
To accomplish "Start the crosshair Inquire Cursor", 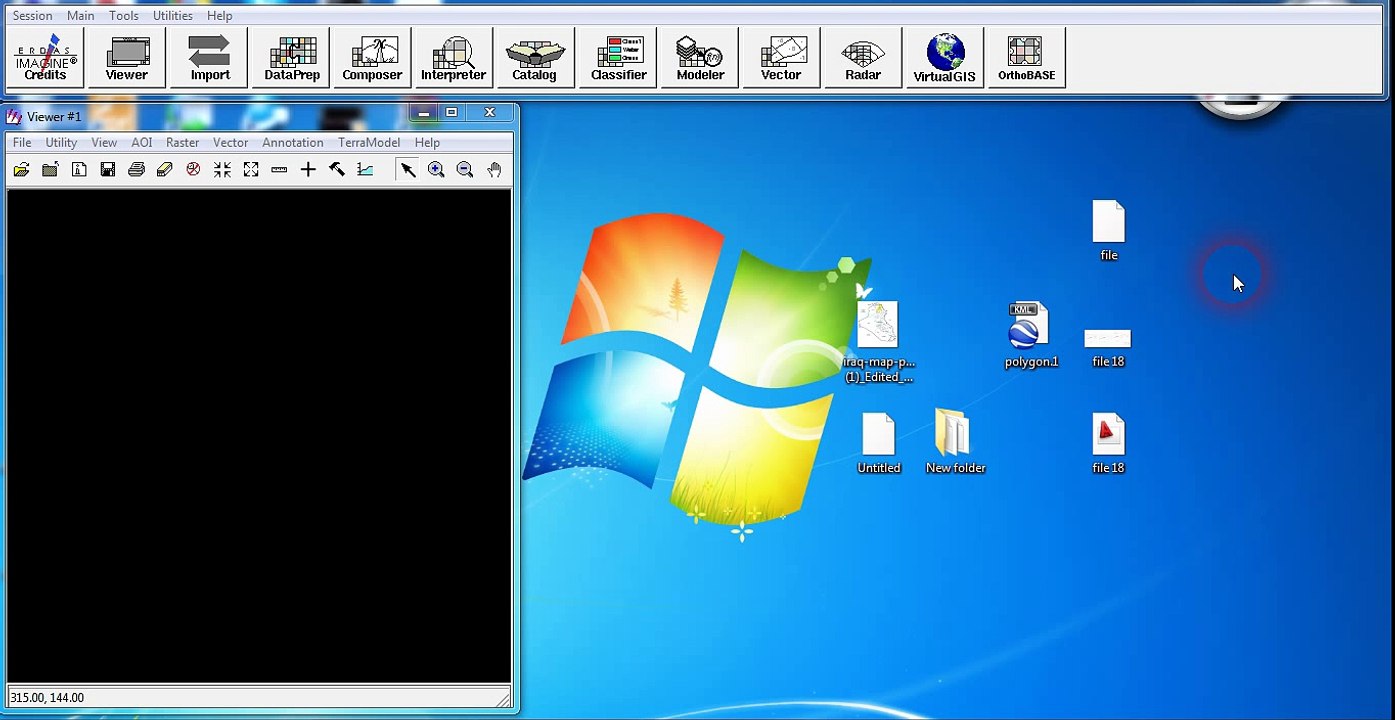I will coord(308,170).
